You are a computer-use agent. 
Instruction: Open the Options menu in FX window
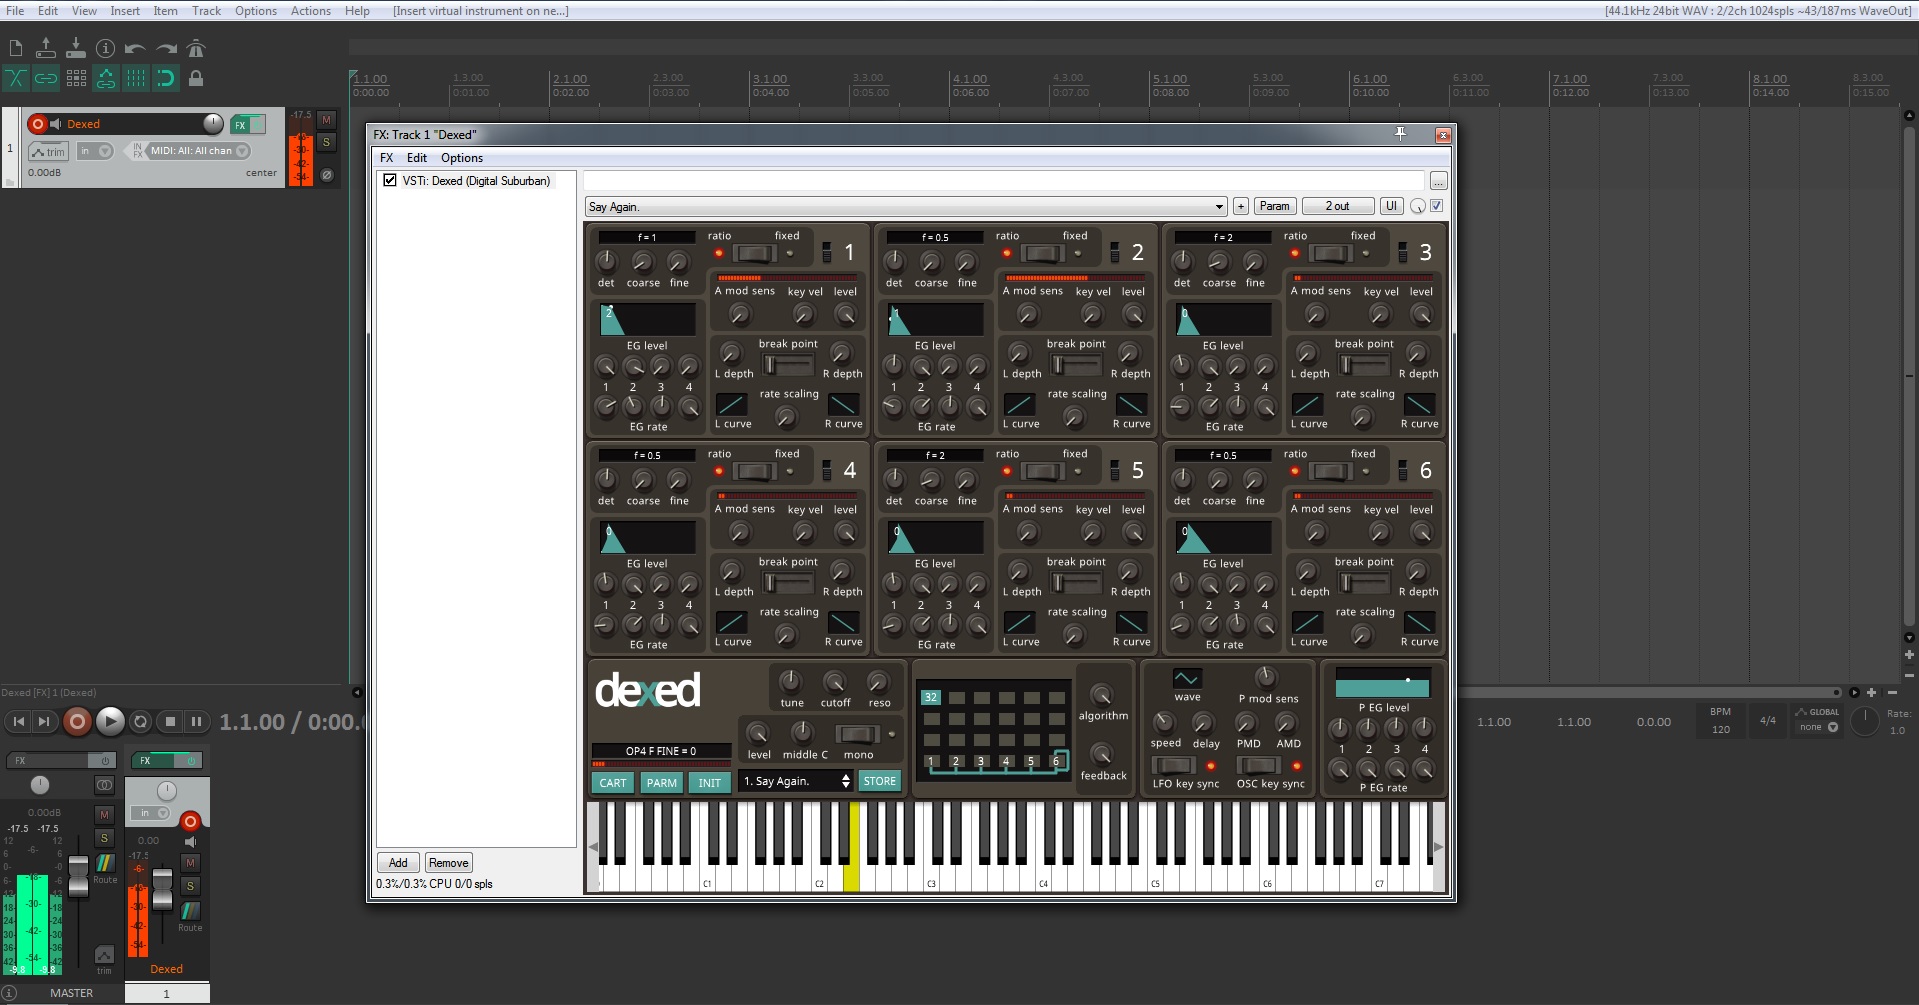click(461, 158)
